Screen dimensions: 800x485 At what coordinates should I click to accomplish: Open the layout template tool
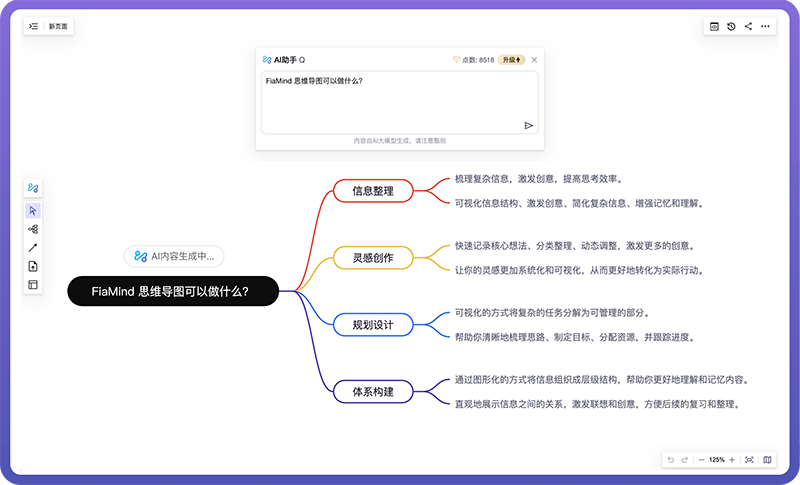coord(33,285)
